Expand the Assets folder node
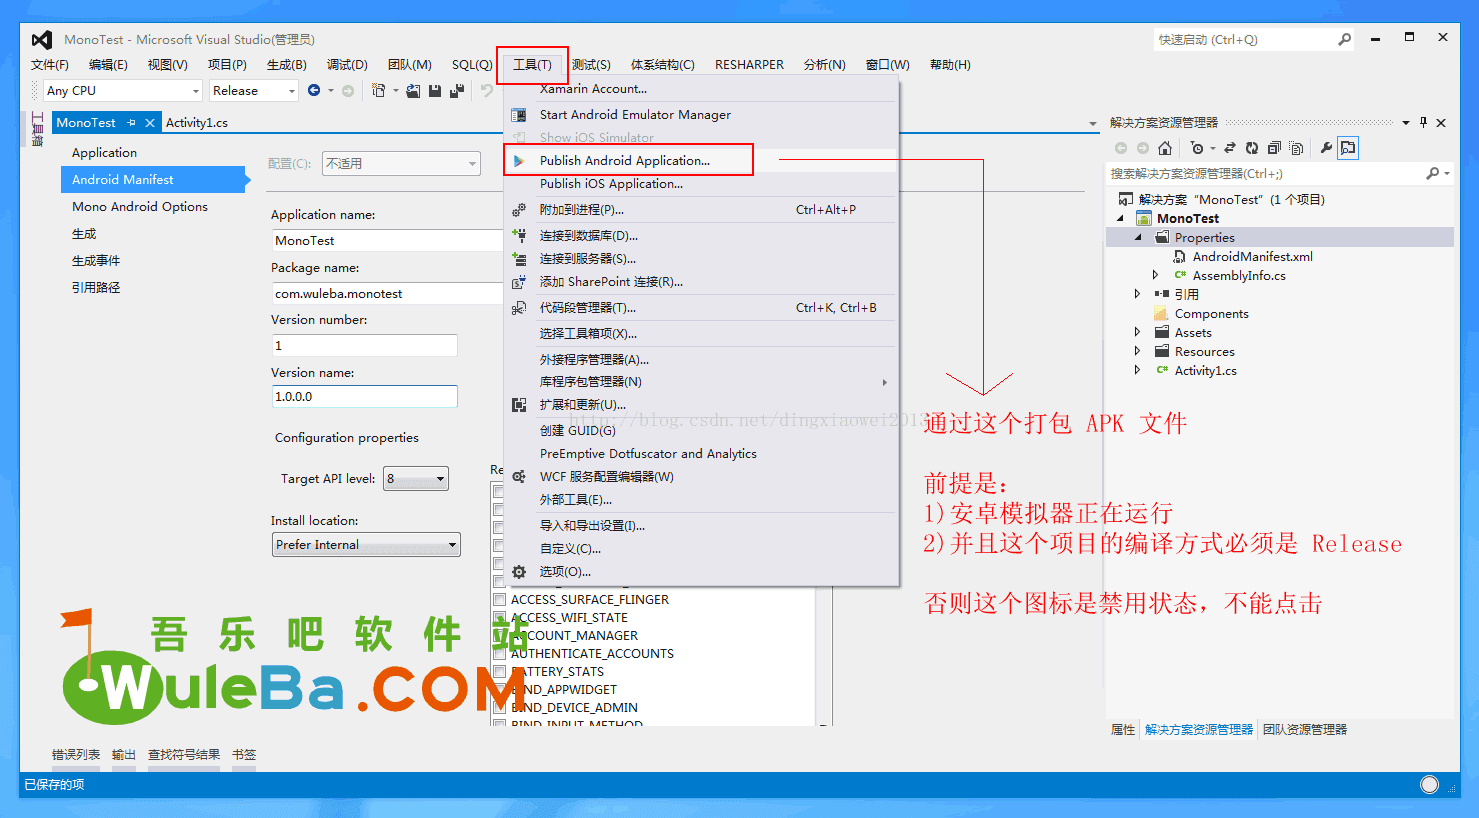The height and width of the screenshot is (818, 1479). pyautogui.click(x=1138, y=332)
